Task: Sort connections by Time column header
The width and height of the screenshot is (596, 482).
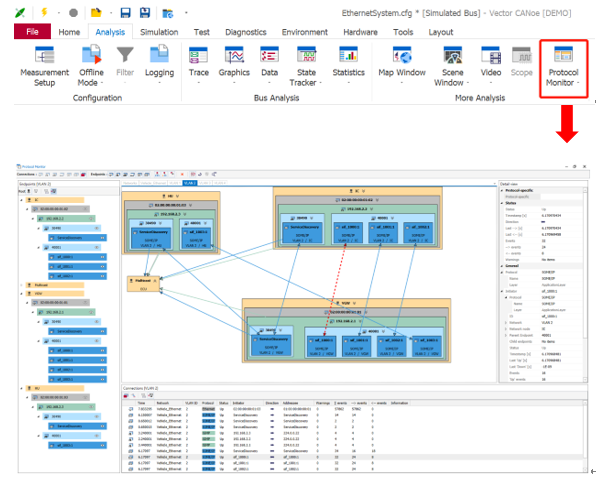Action: (x=141, y=403)
